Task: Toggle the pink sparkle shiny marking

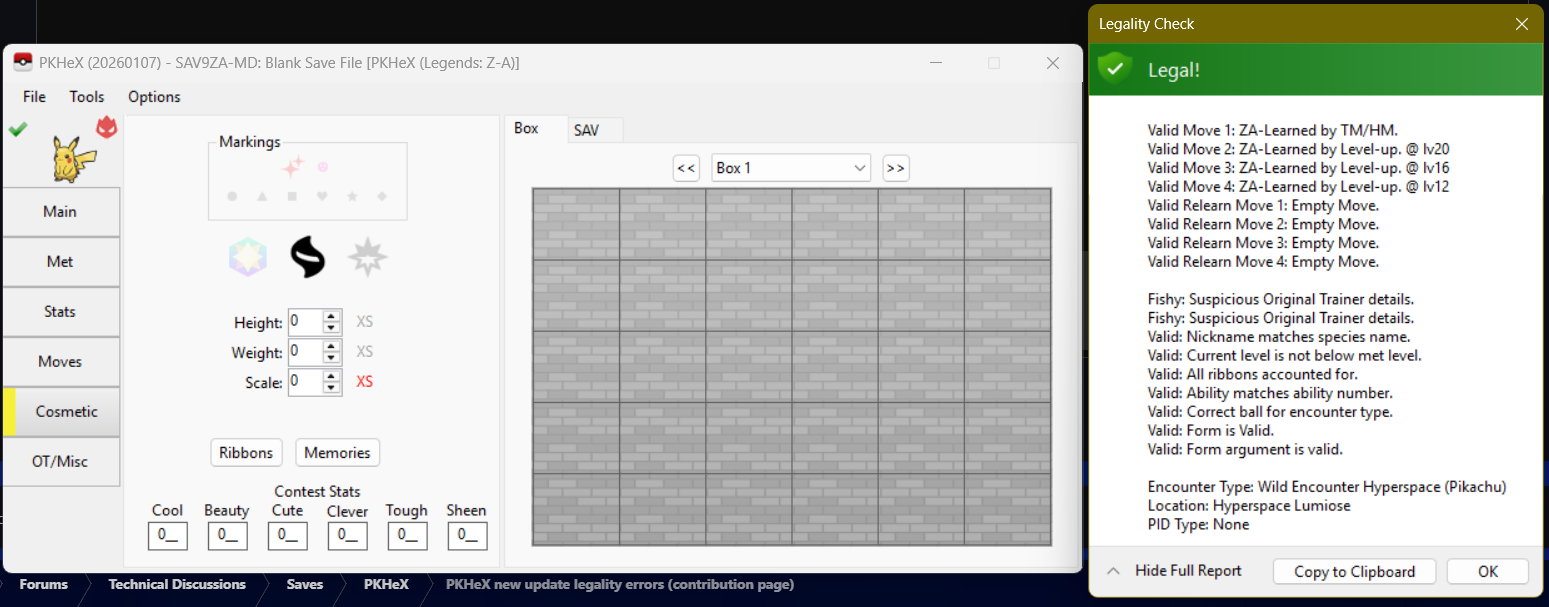Action: point(292,167)
